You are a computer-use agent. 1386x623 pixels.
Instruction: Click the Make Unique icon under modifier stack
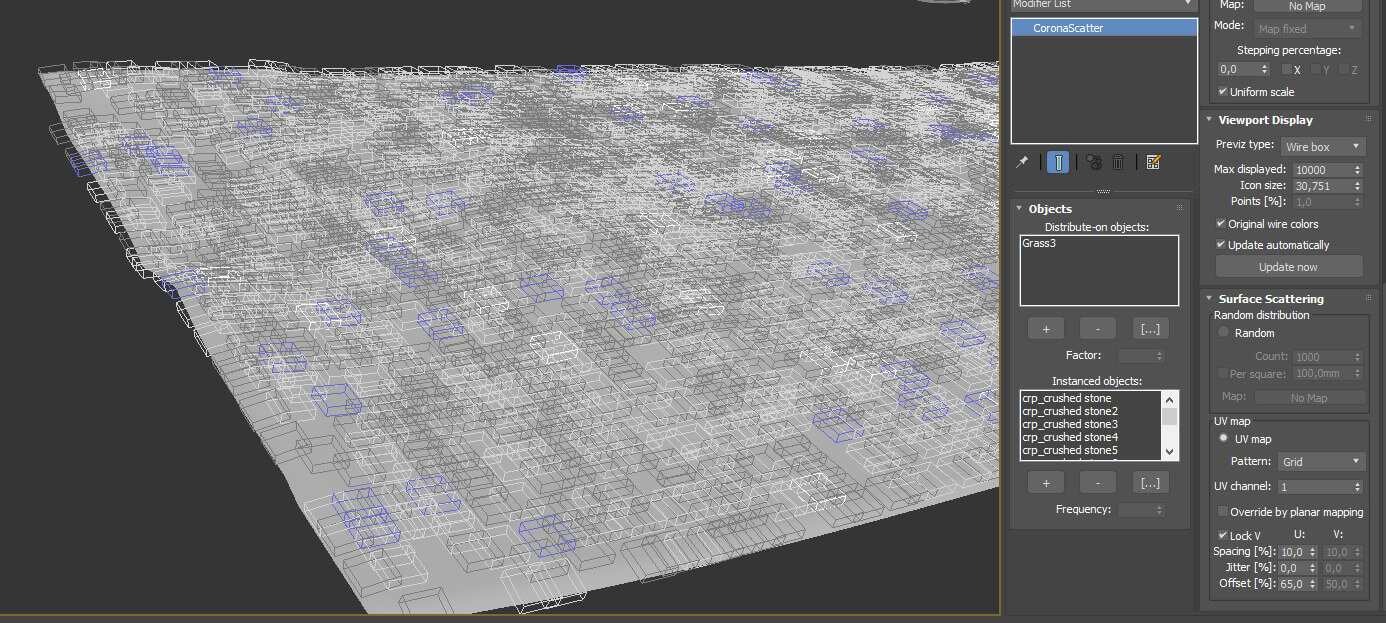[x=1093, y=161]
